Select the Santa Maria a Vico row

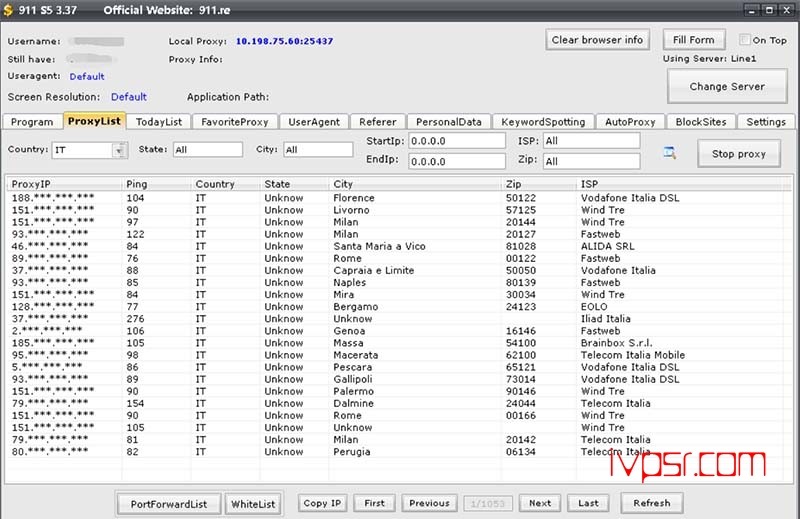[x=398, y=246]
